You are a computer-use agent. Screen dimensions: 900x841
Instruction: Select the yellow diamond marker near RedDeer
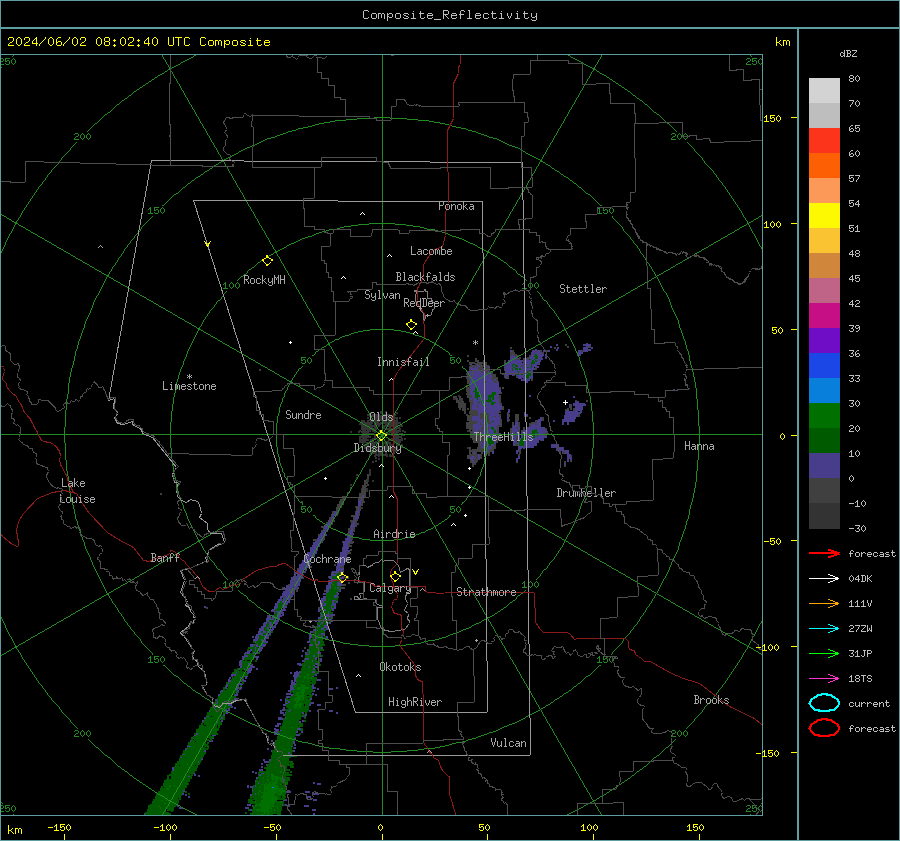(x=411, y=324)
